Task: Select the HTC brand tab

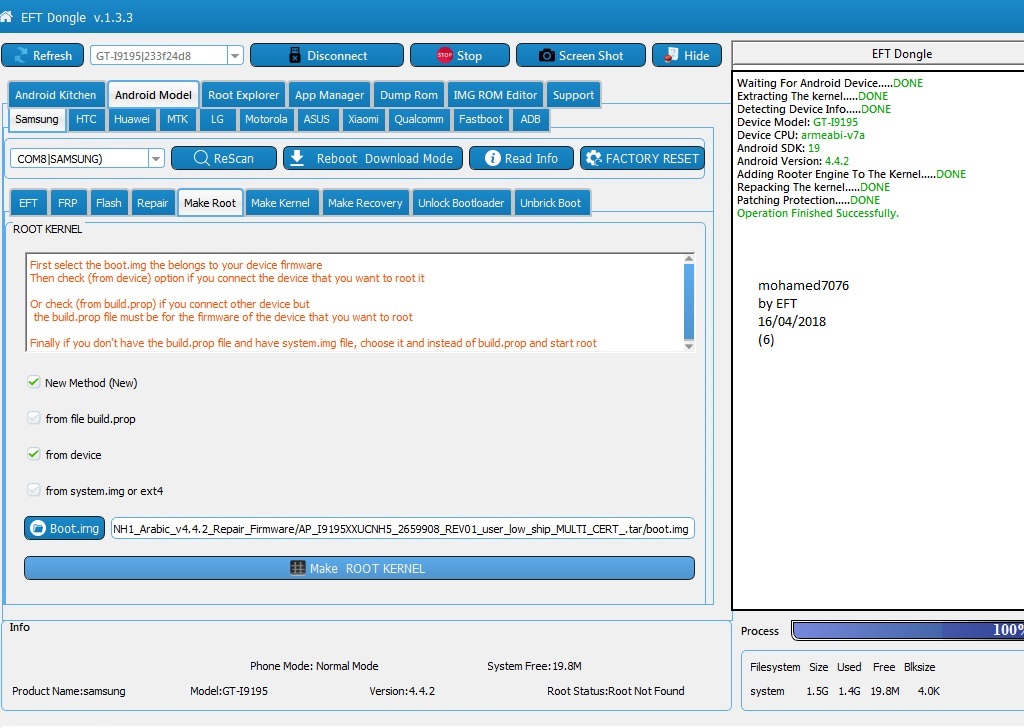Action: tap(86, 119)
